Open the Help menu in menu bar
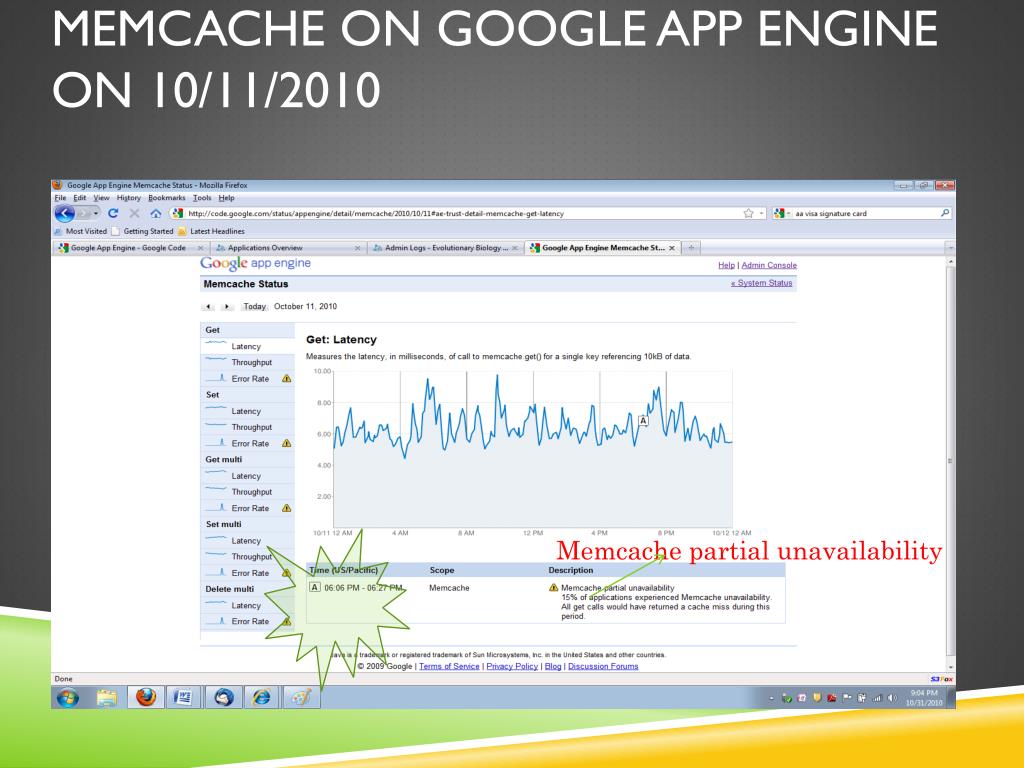 tap(226, 198)
